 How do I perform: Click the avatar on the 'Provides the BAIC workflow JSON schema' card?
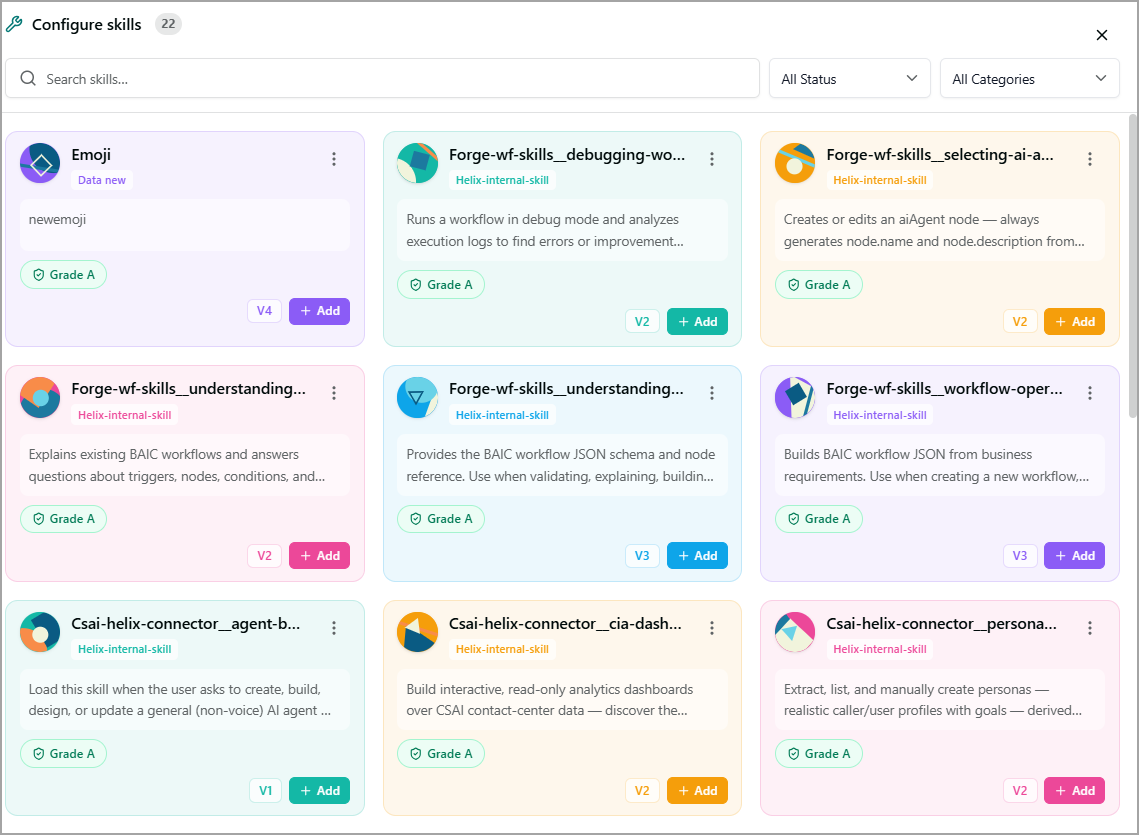tap(418, 398)
